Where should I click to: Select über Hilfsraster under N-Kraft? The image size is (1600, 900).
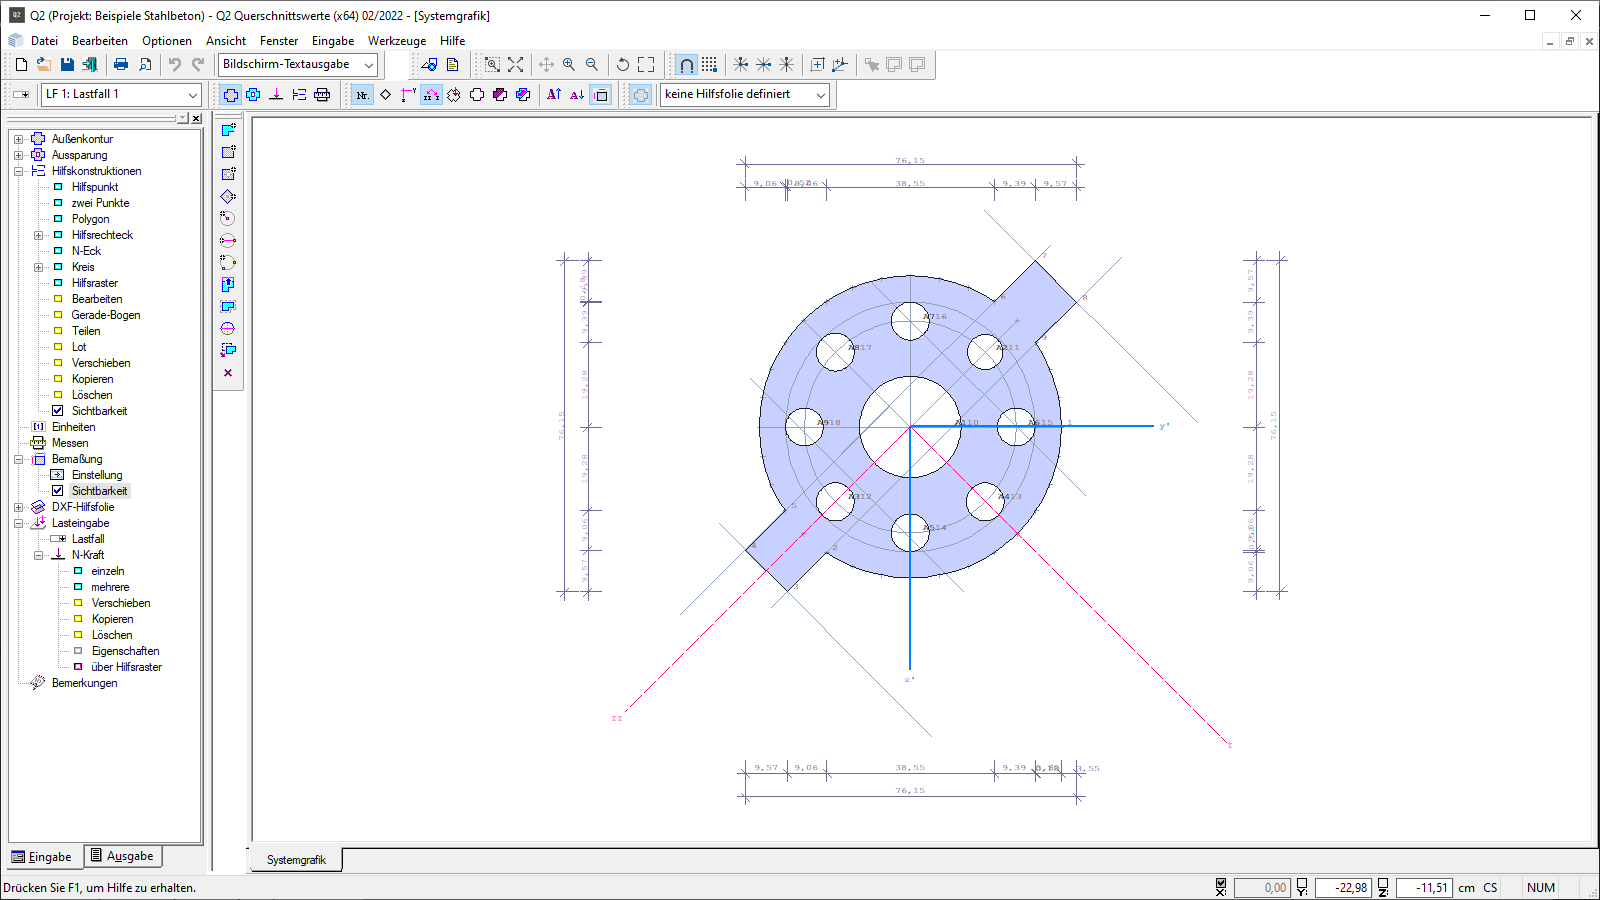coord(126,667)
